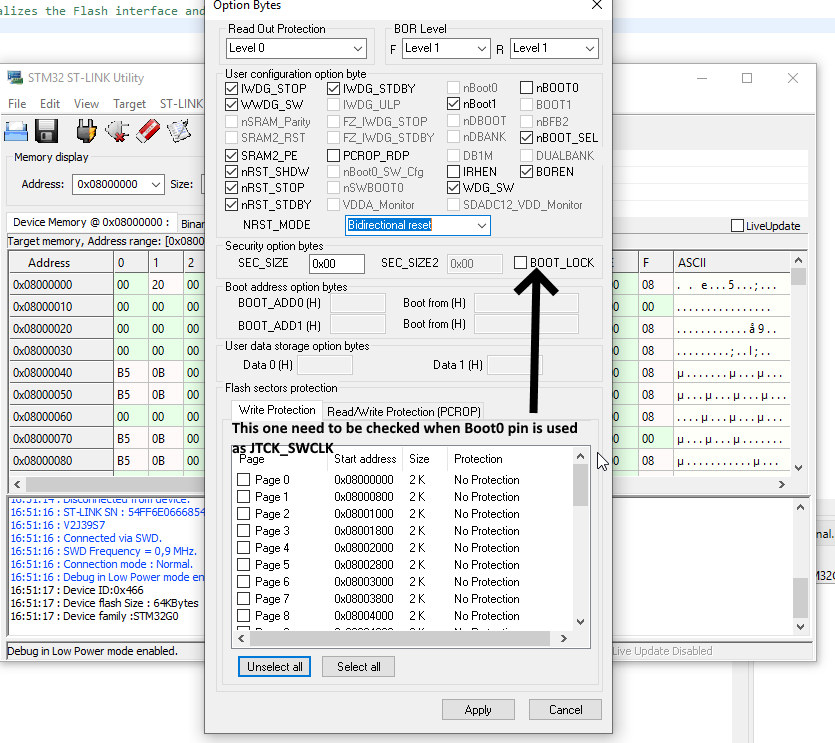
Task: Click the Save file floppy disk icon
Action: (x=46, y=130)
